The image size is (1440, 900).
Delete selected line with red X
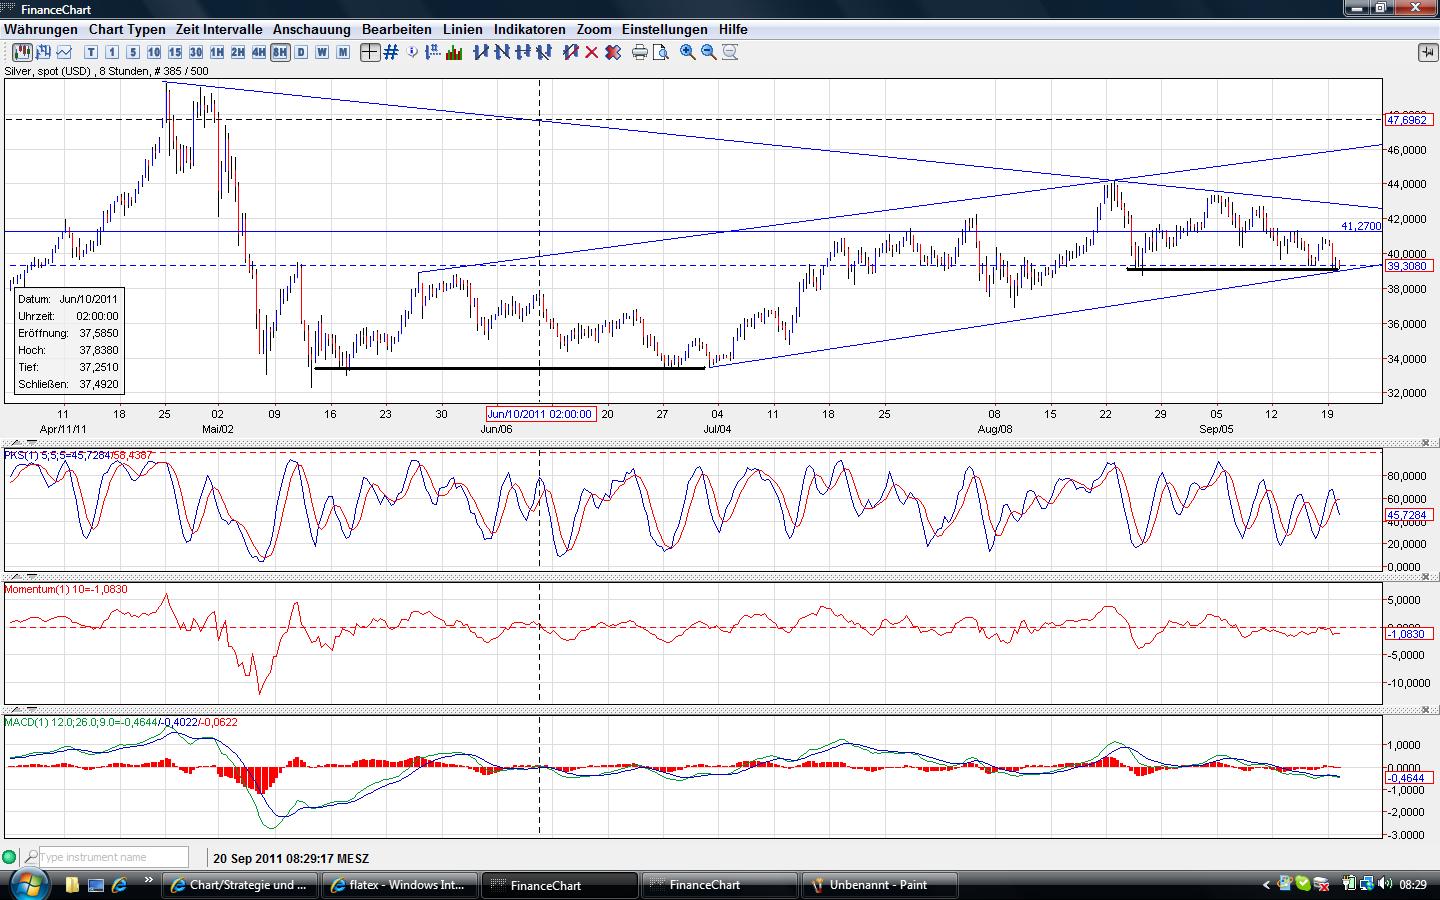[591, 52]
